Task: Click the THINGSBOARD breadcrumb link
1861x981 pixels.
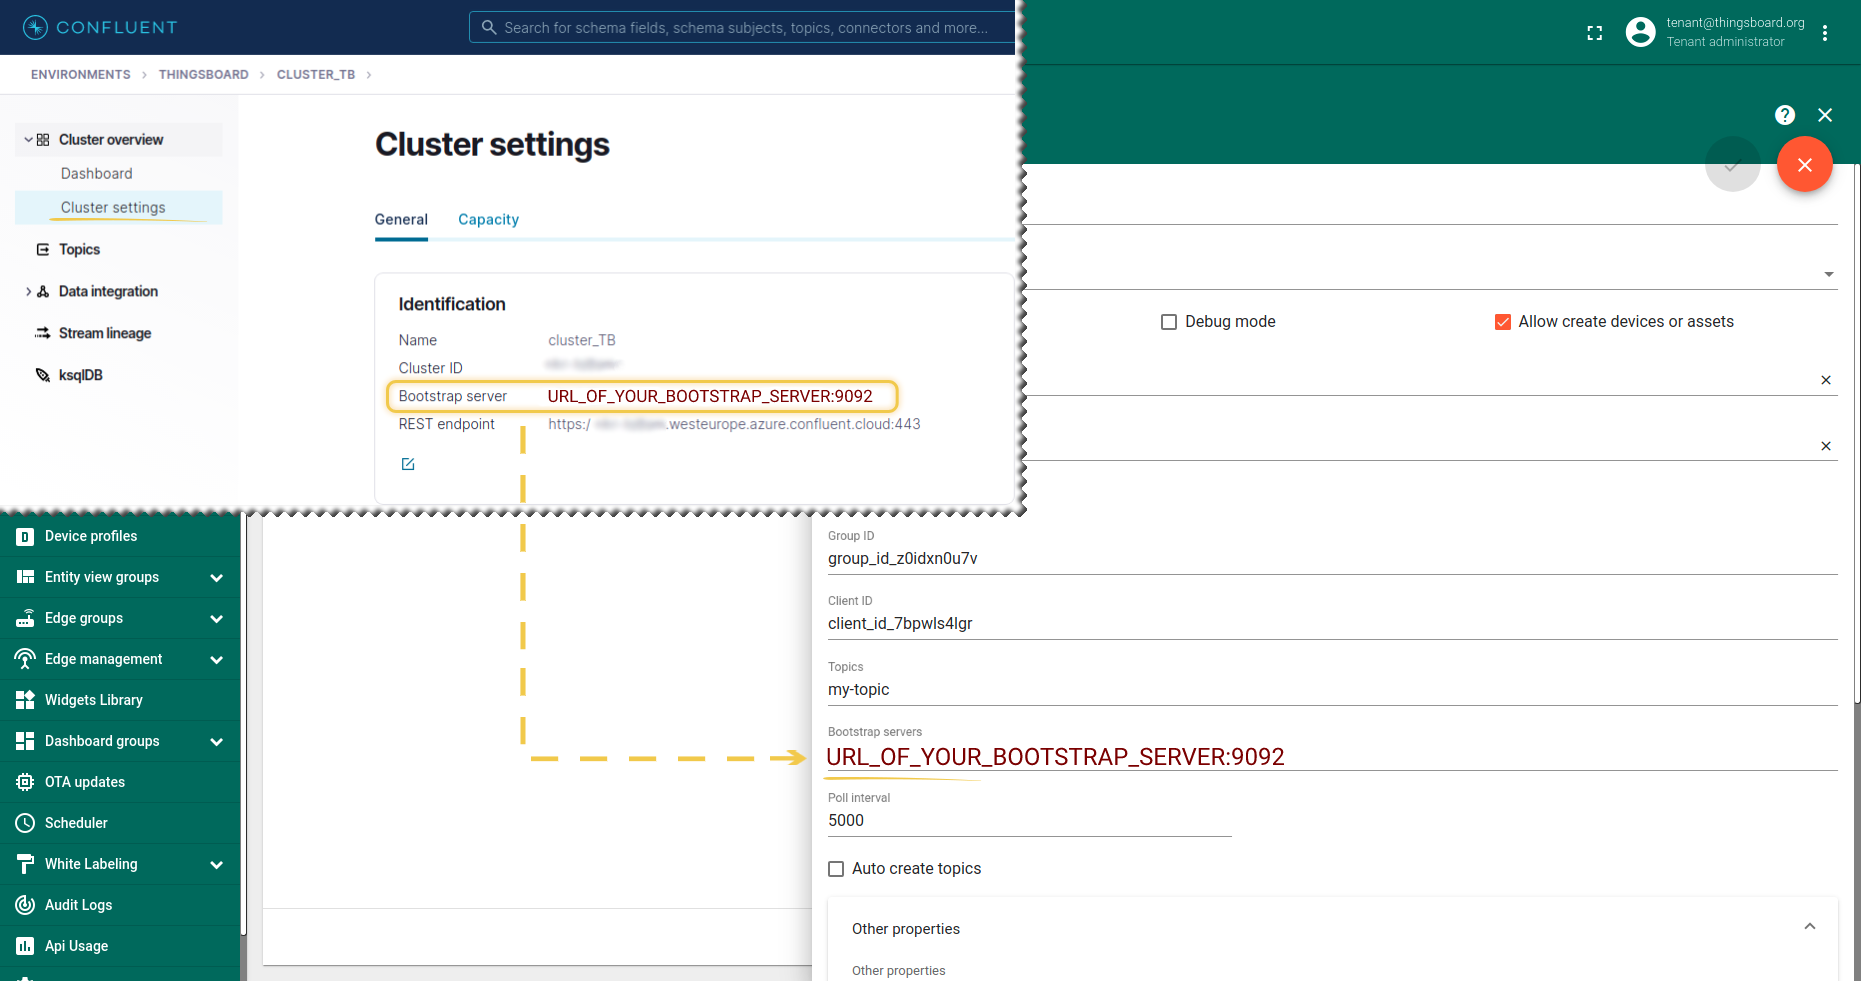Action: coord(203,75)
